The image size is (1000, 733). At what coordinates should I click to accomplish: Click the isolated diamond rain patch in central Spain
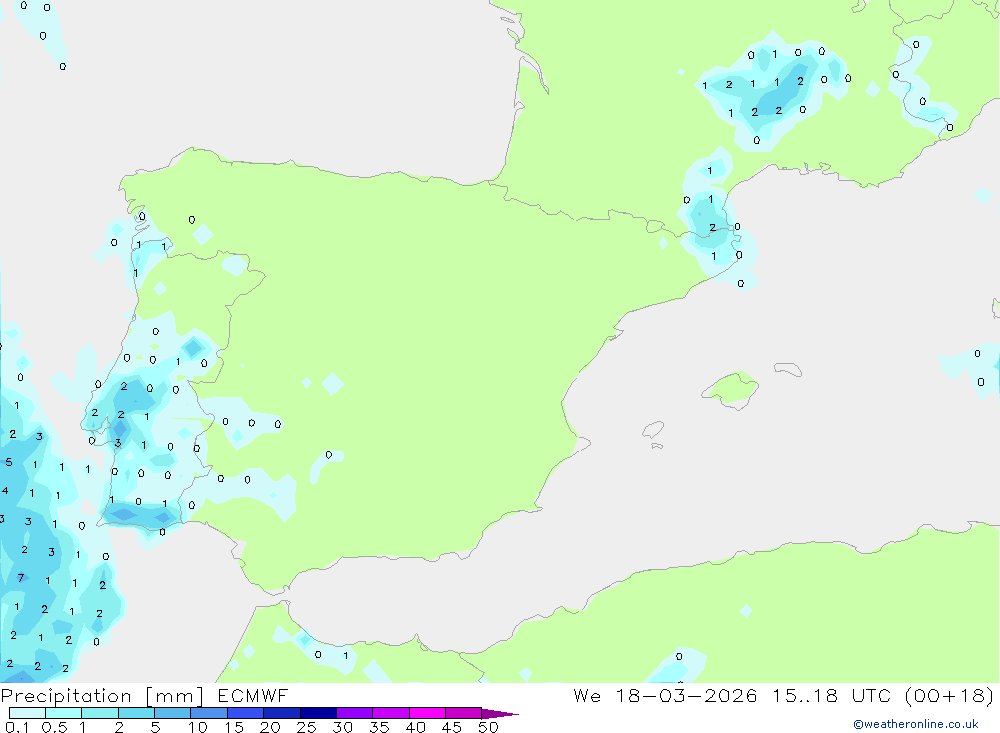point(331,384)
